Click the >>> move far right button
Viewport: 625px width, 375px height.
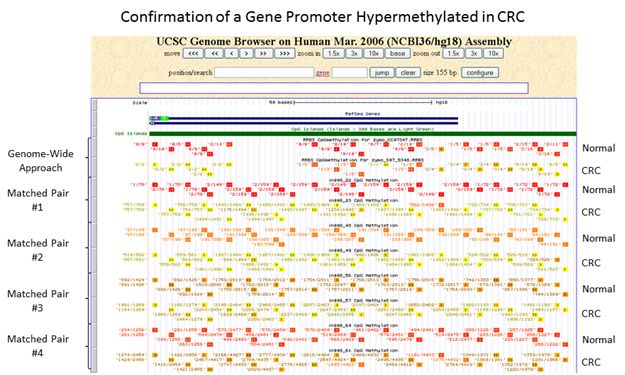pos(285,53)
